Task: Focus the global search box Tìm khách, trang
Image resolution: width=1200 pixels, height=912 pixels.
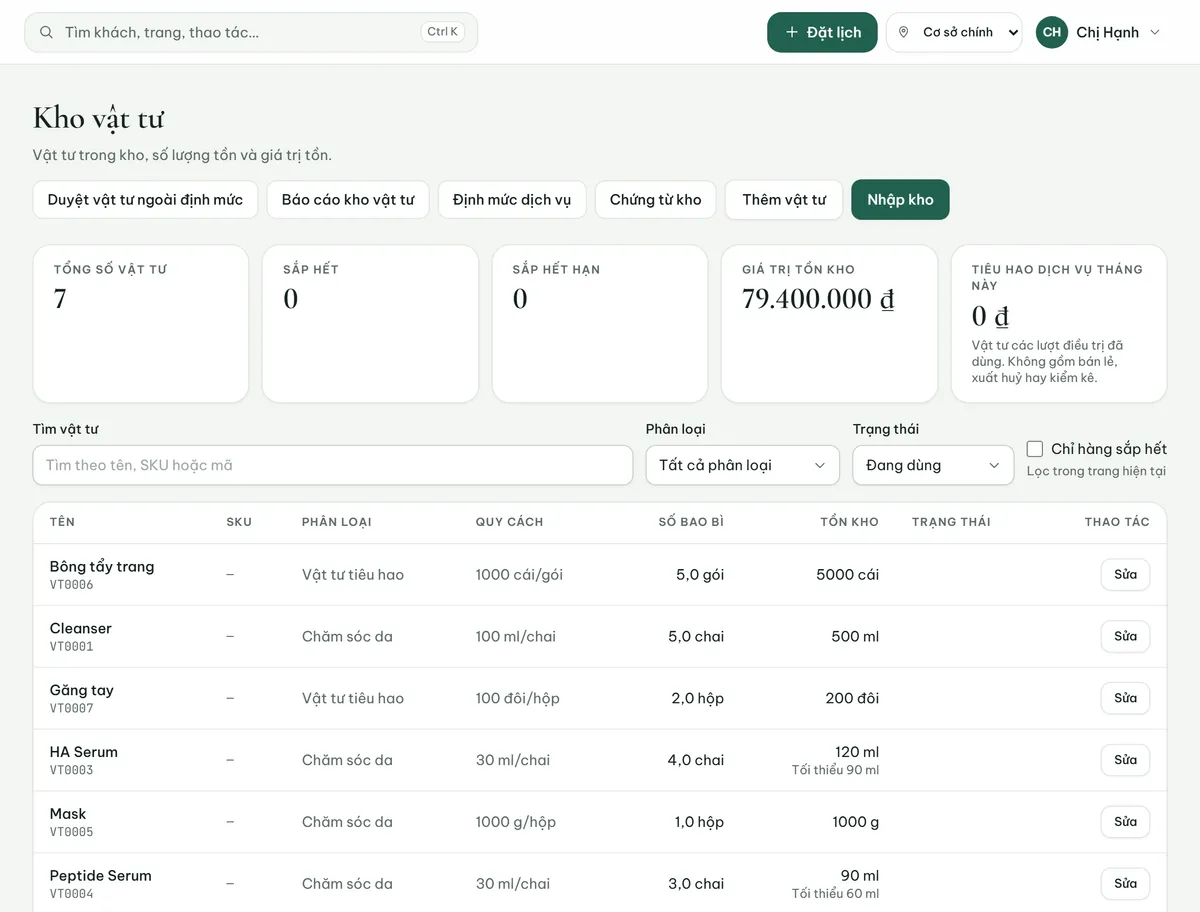Action: [x=251, y=32]
